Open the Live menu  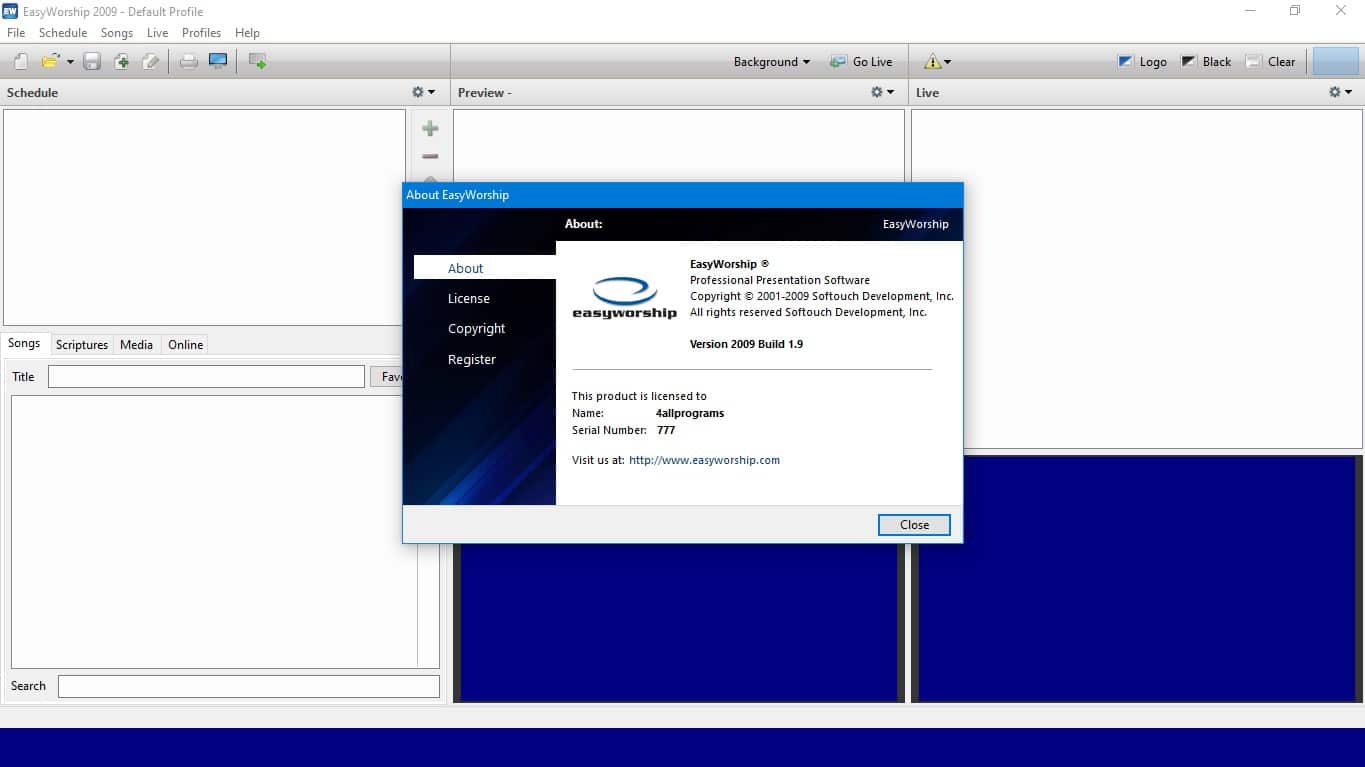point(158,33)
